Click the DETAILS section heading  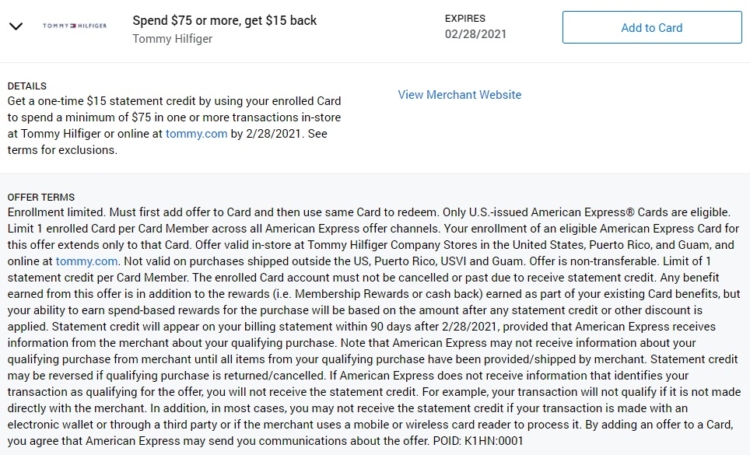point(27,86)
